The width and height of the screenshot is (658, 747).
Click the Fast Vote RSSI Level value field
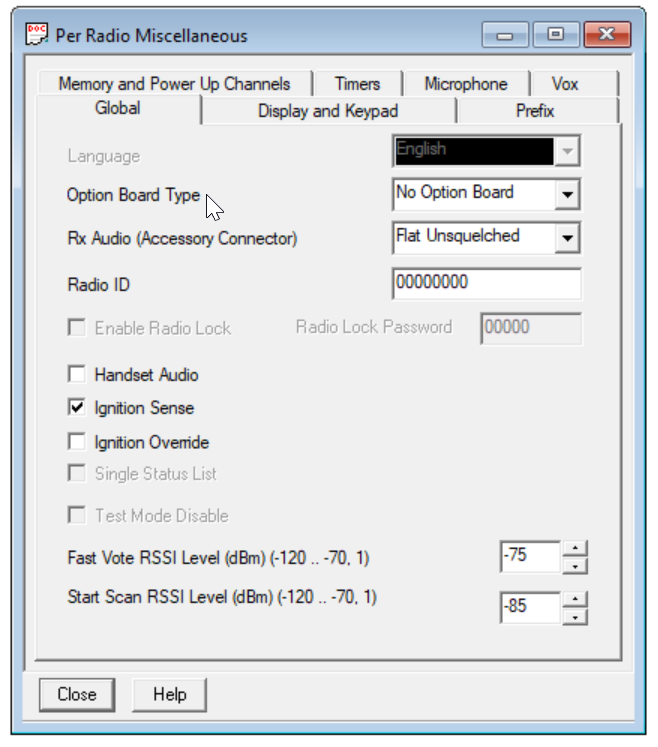pyautogui.click(x=529, y=557)
